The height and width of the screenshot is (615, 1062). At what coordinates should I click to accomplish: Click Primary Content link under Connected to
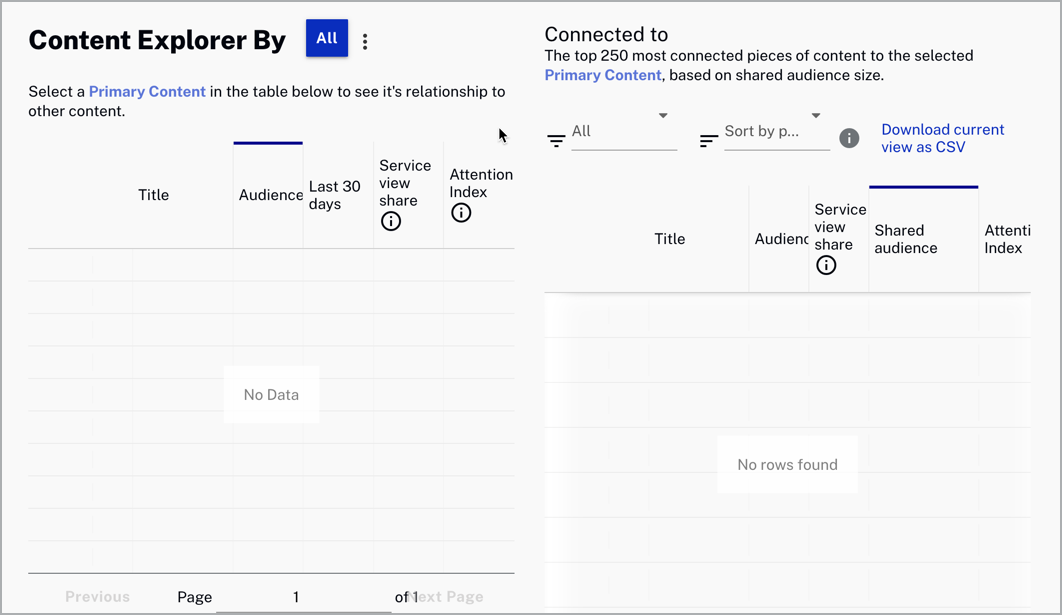(602, 74)
